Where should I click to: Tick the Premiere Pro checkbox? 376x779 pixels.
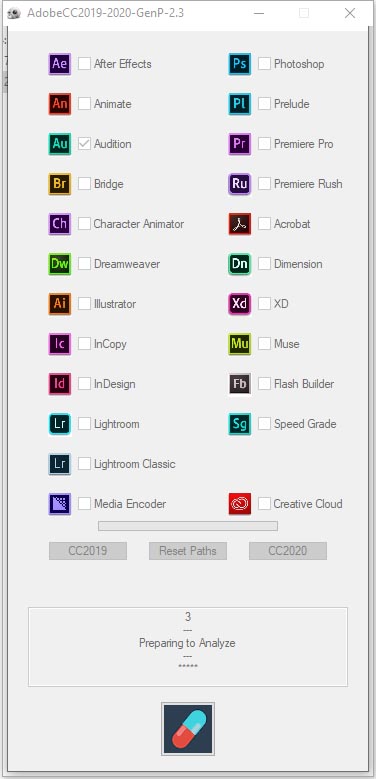tap(265, 144)
